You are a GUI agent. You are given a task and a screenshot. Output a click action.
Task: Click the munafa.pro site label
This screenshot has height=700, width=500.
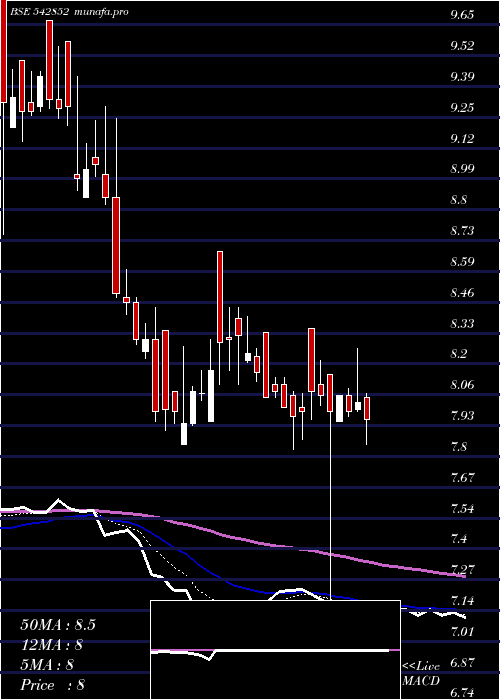(x=101, y=12)
